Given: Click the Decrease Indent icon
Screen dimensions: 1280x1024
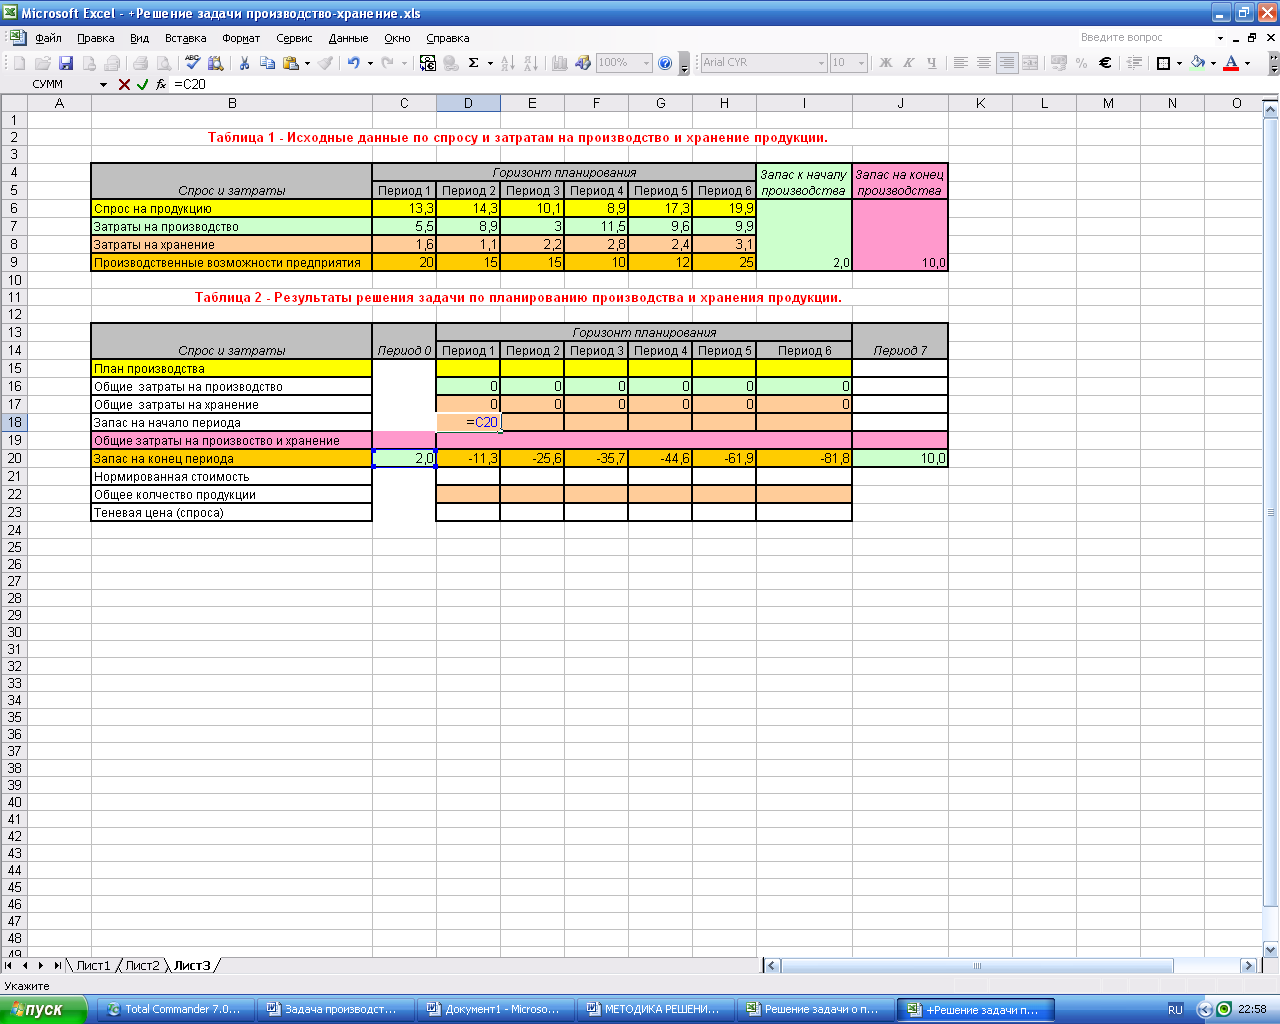Looking at the screenshot, I should point(1134,63).
